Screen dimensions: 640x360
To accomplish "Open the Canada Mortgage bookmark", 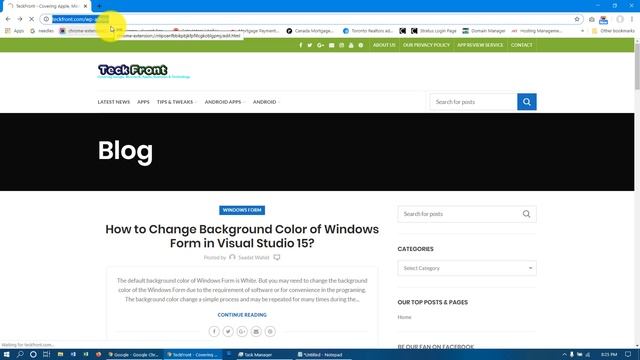I will click(310, 31).
